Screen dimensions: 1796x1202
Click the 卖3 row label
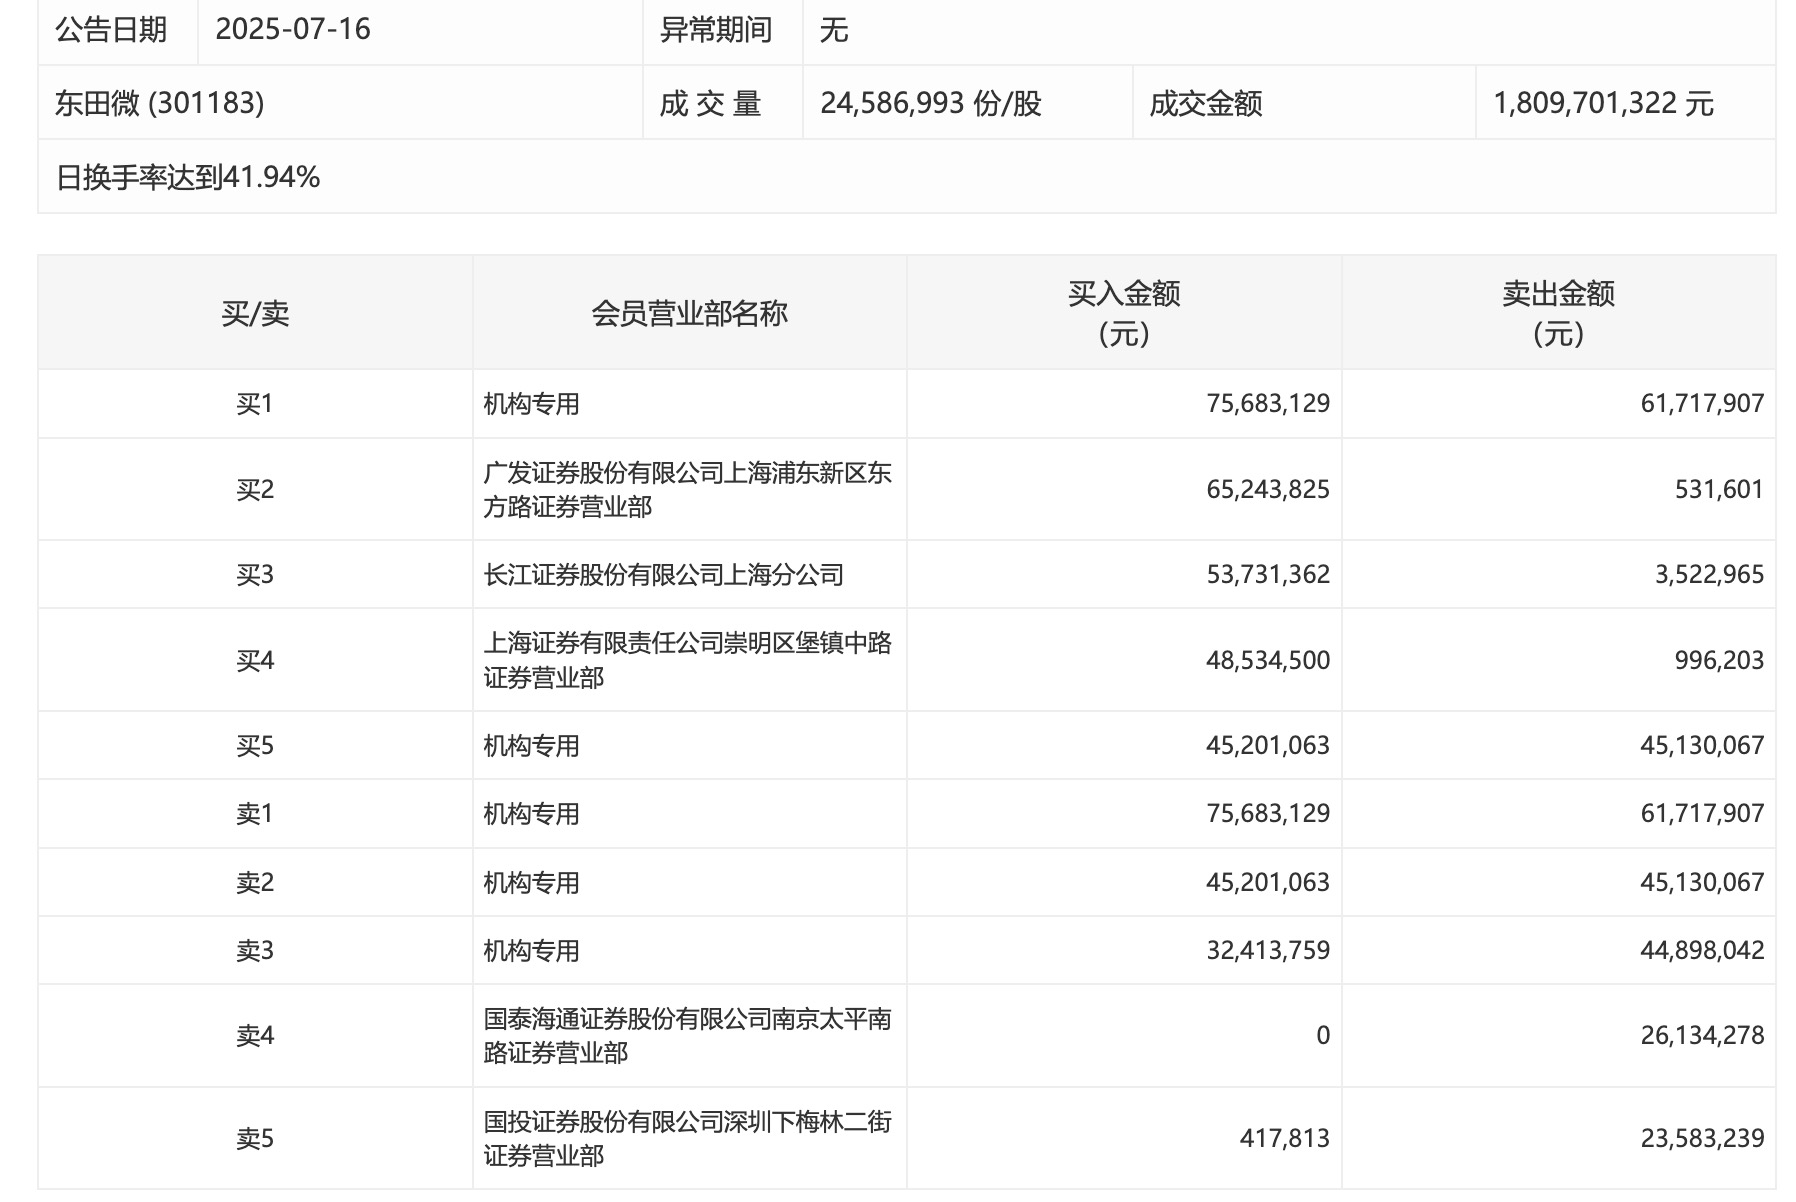[255, 950]
